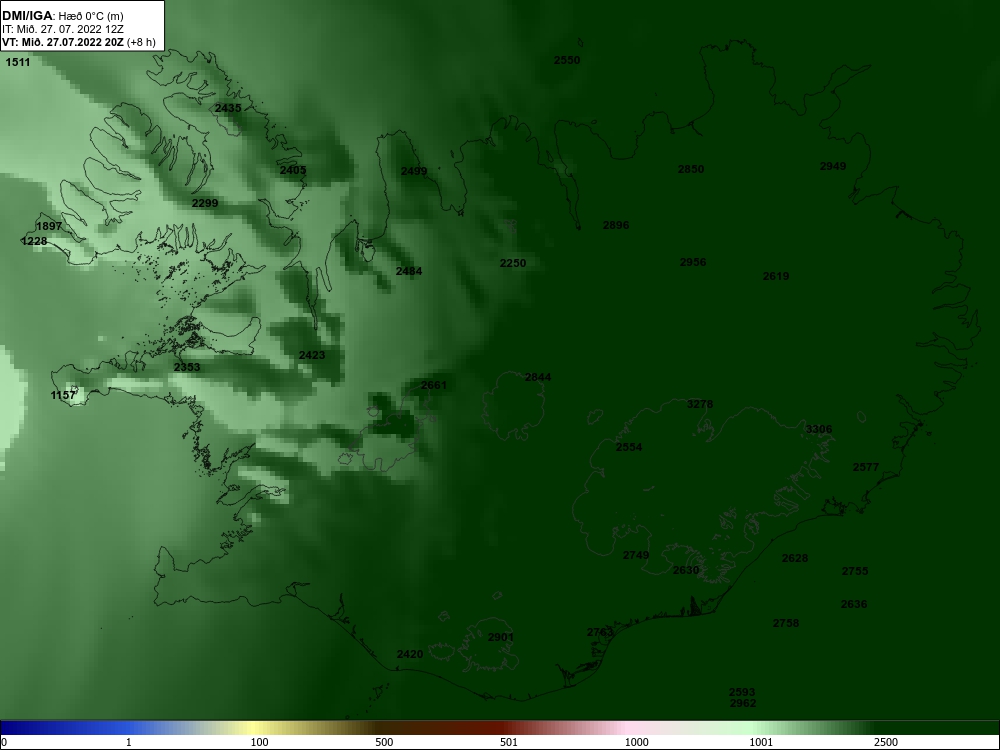This screenshot has width=1000, height=750.
Task: Click the 2949 label on the map
Action: point(833,166)
